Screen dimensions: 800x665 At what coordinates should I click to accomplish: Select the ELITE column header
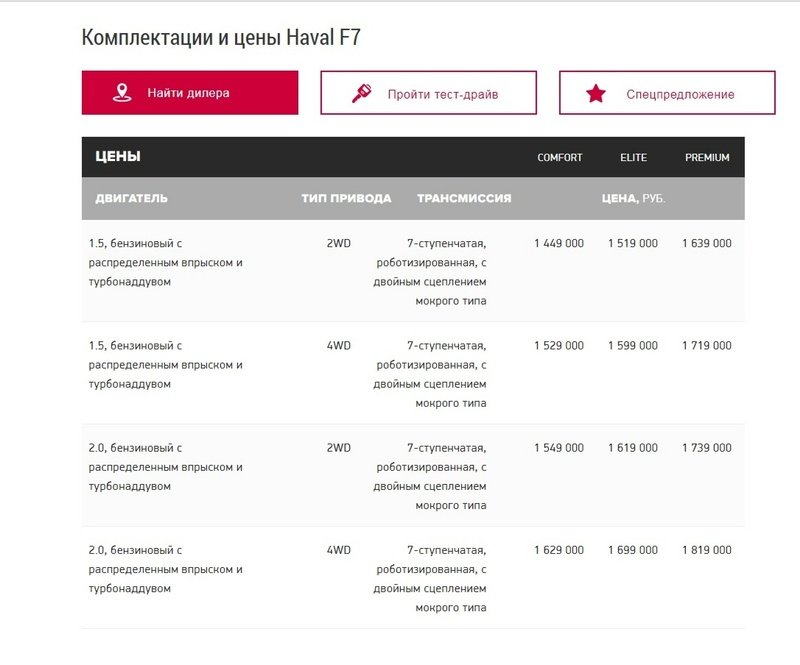[634, 158]
